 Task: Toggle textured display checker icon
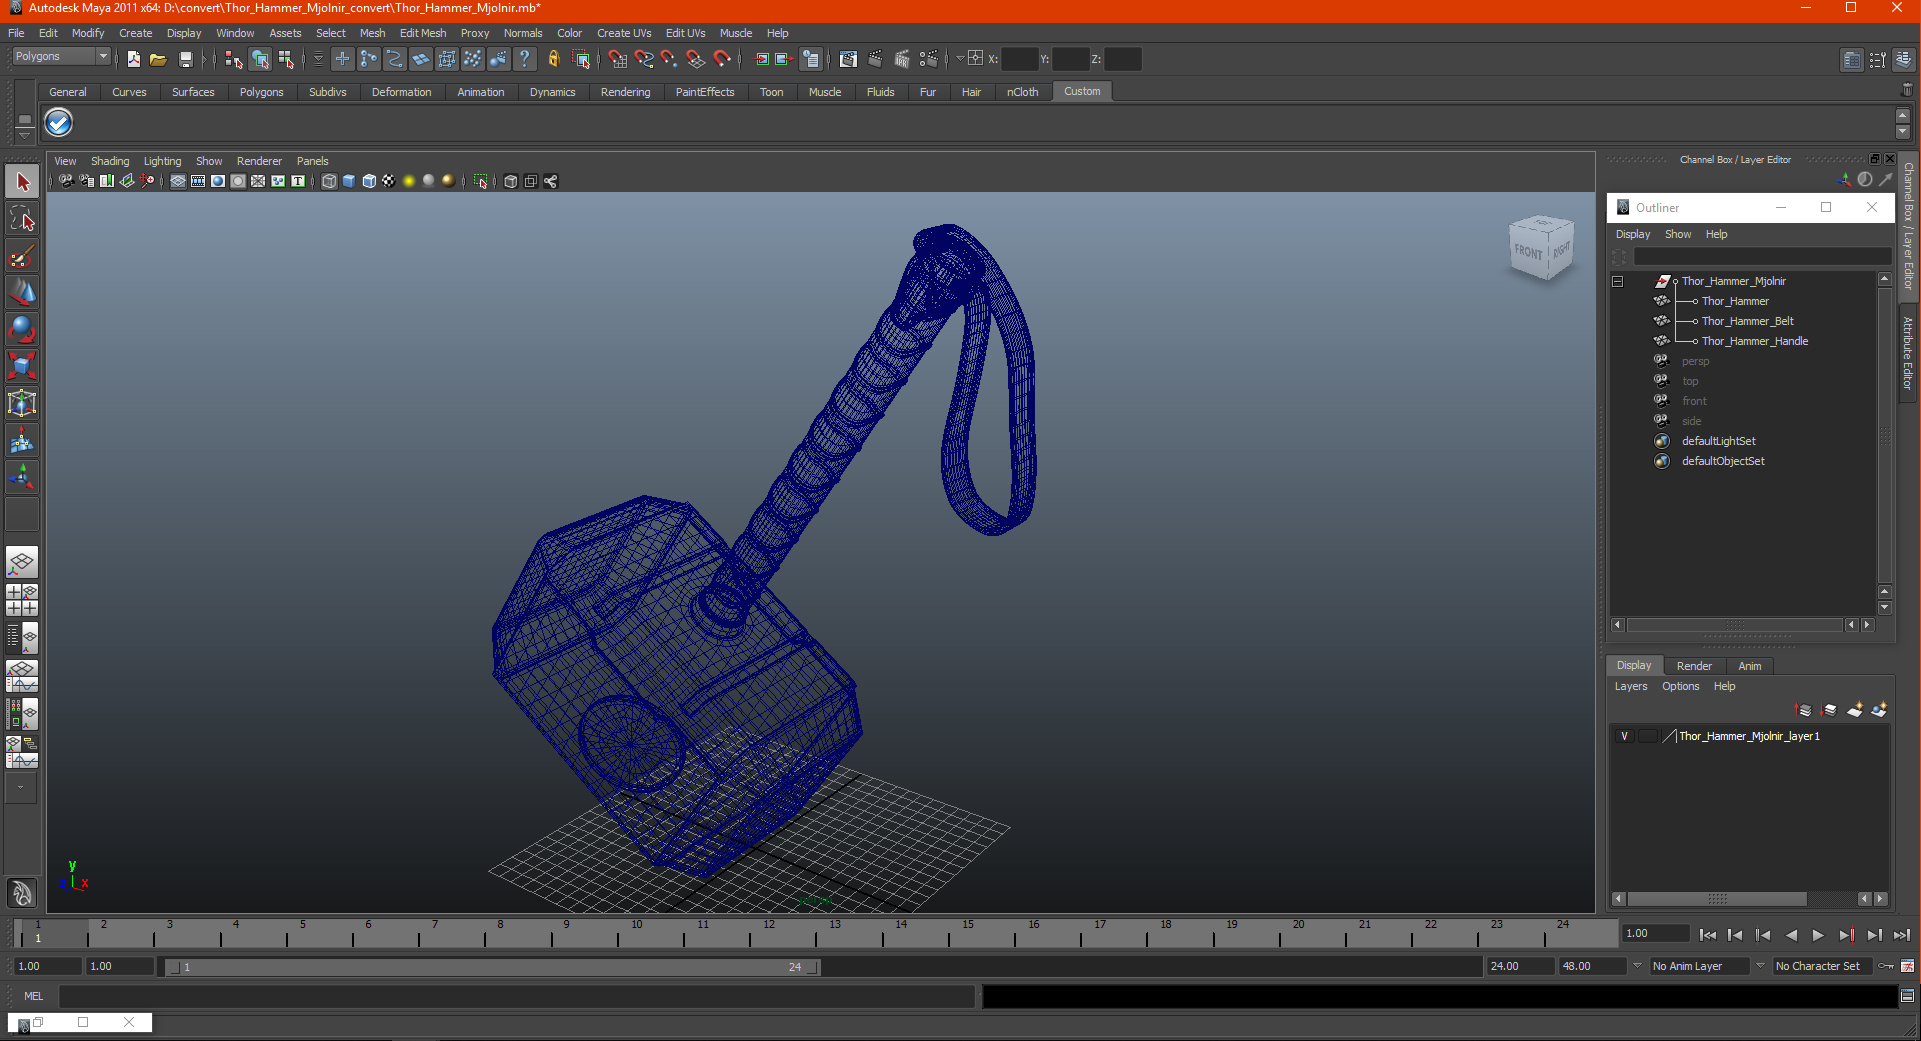(x=388, y=181)
